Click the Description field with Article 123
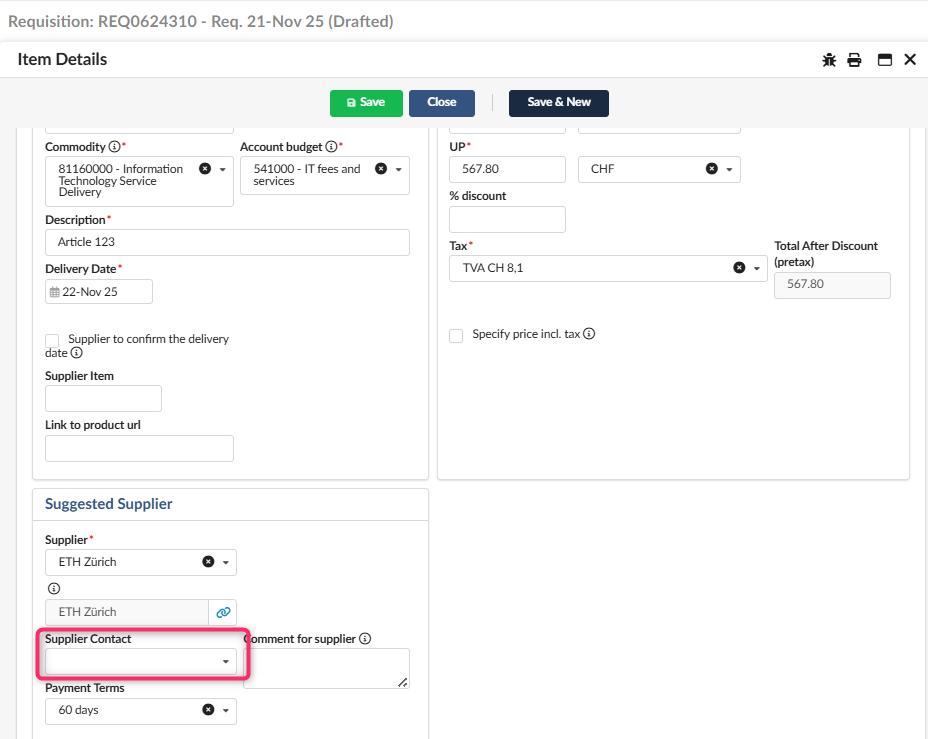Screen dimensions: 928x739 (x=227, y=242)
